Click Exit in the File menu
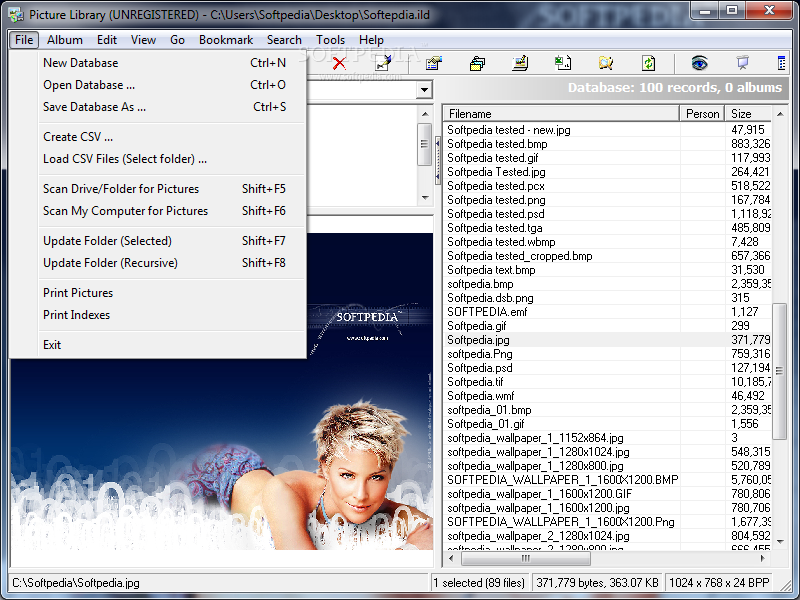Image resolution: width=800 pixels, height=600 pixels. pyautogui.click(x=158, y=345)
